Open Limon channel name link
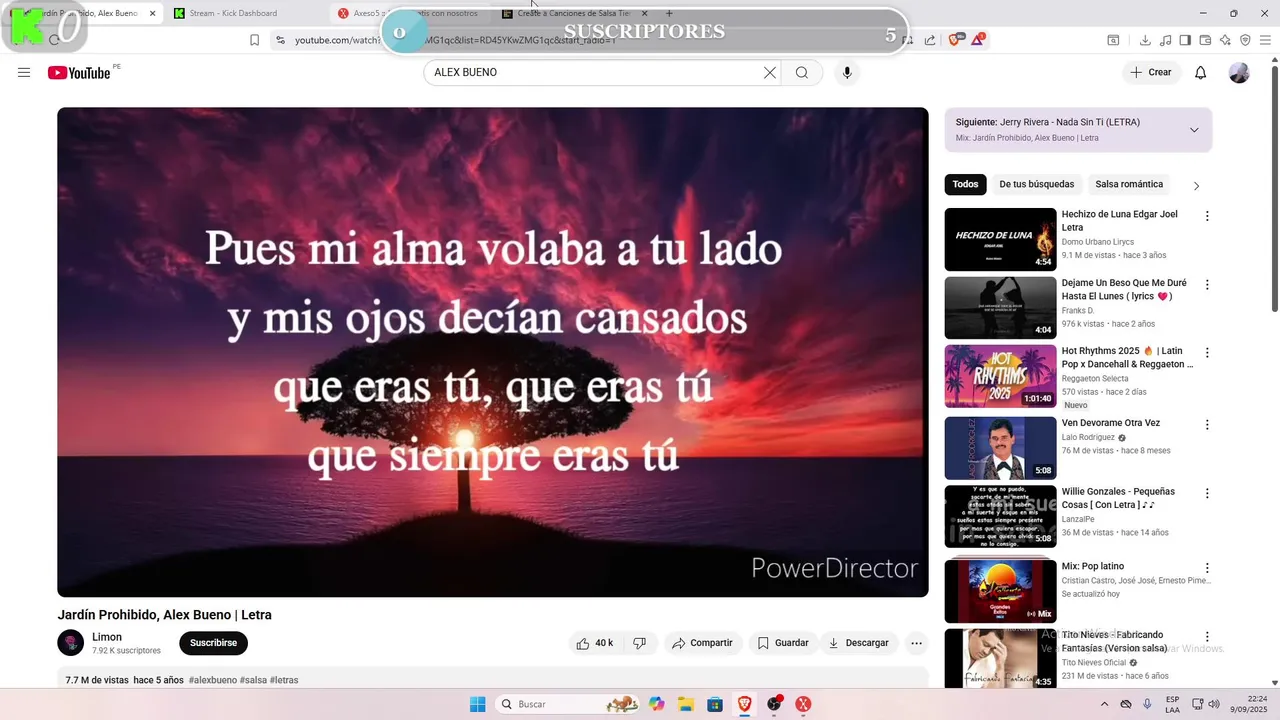The image size is (1280, 720). 107,637
